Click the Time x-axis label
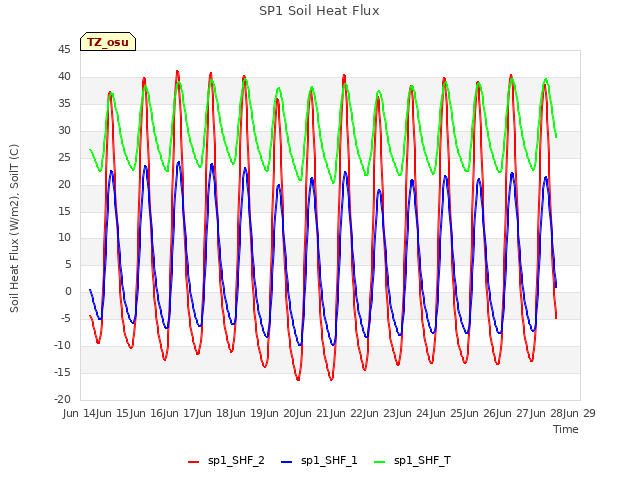Image resolution: width=640 pixels, height=480 pixels. point(566,429)
